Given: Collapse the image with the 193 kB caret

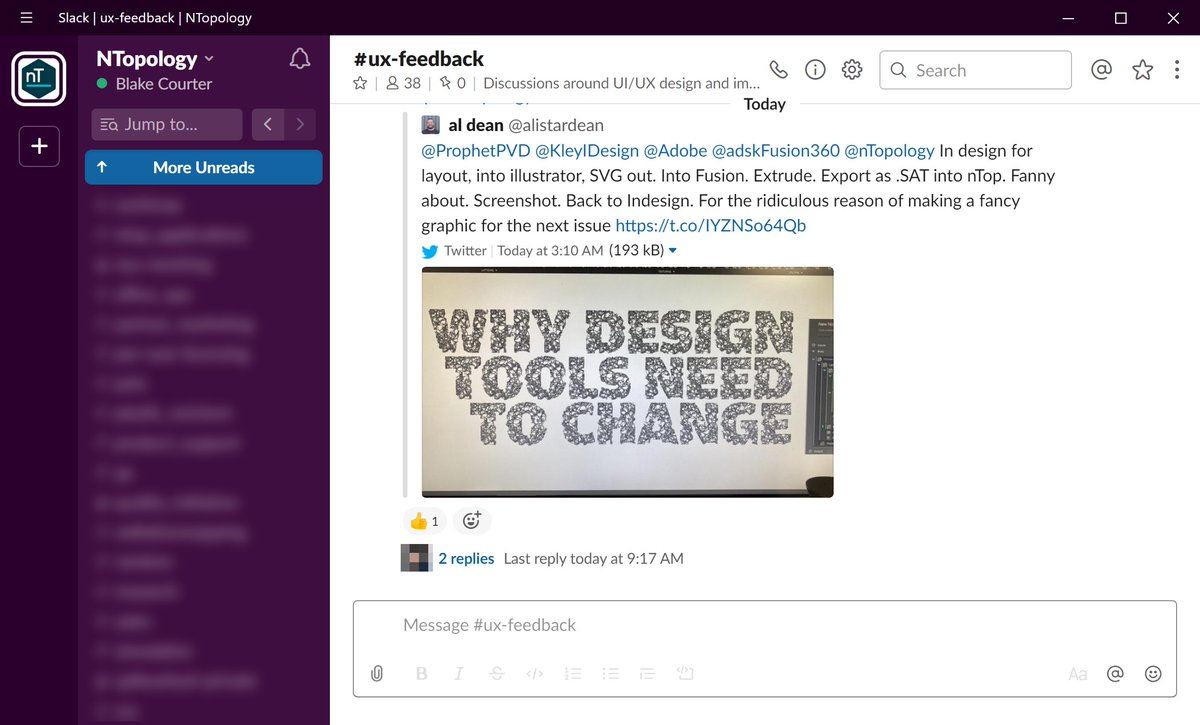Looking at the screenshot, I should tap(673, 251).
